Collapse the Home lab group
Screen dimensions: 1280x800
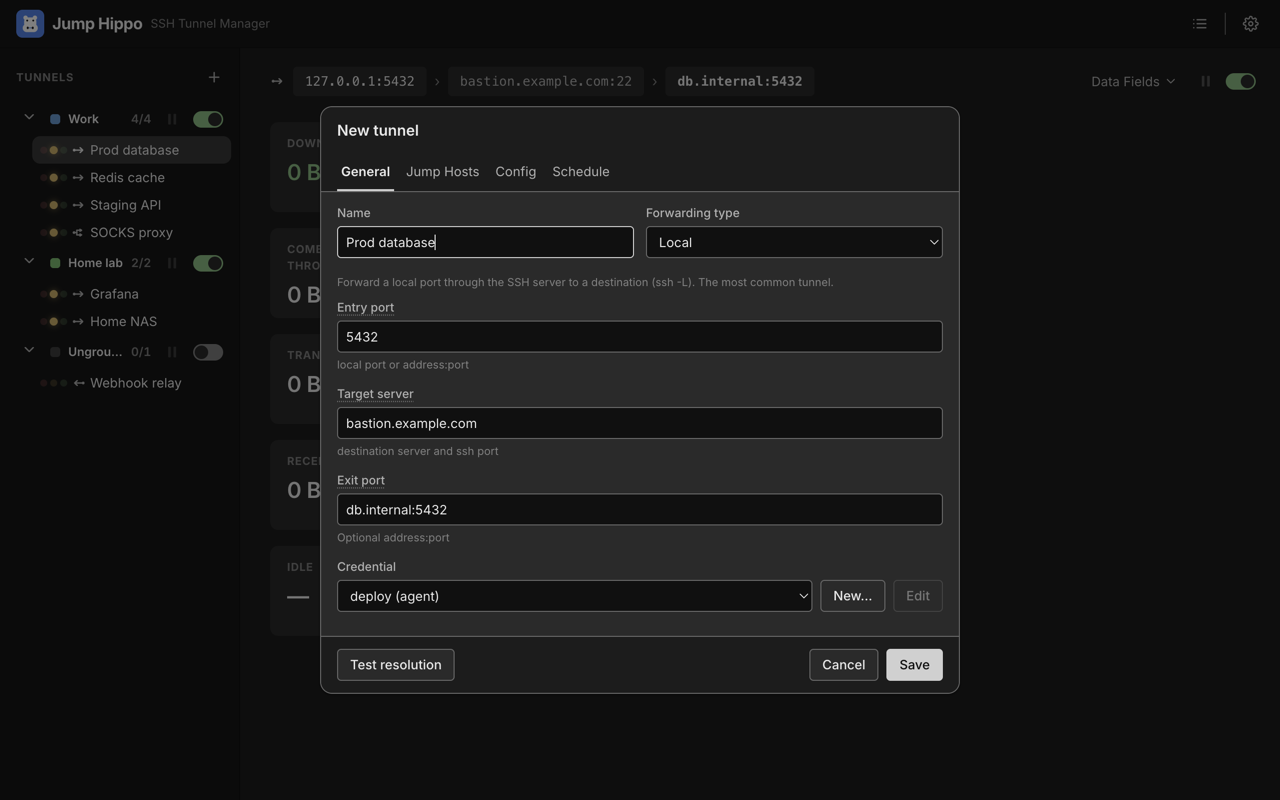point(29,262)
